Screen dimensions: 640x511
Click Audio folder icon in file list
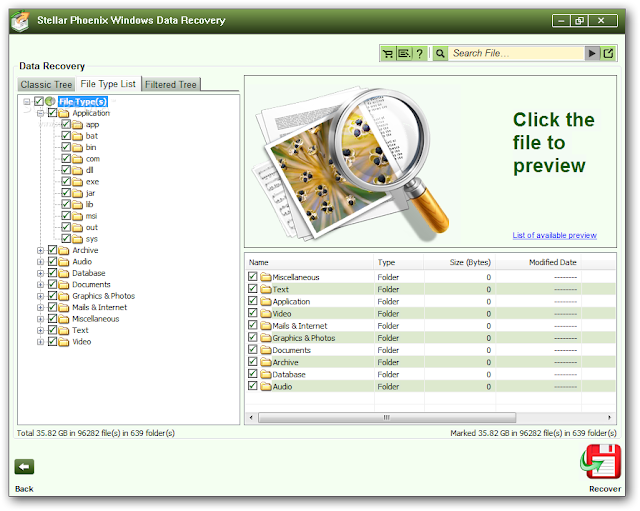coord(266,386)
